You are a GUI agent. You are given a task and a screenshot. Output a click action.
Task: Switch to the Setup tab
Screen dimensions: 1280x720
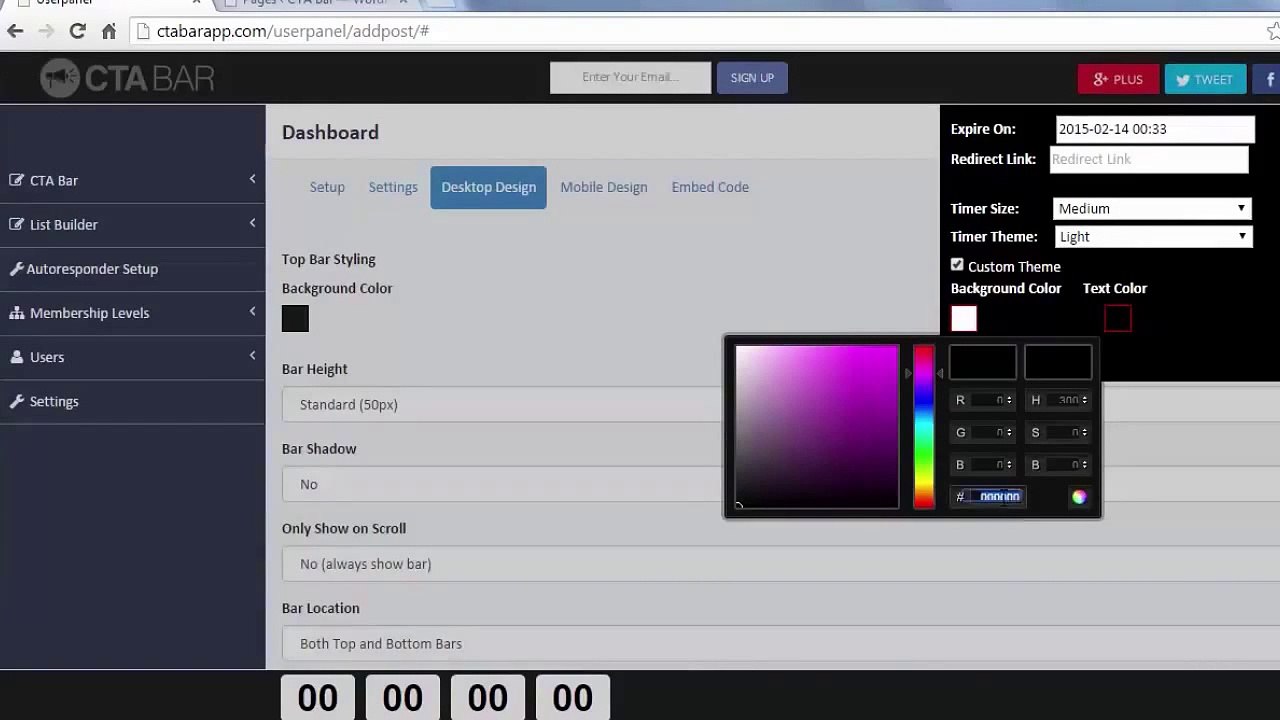click(327, 187)
